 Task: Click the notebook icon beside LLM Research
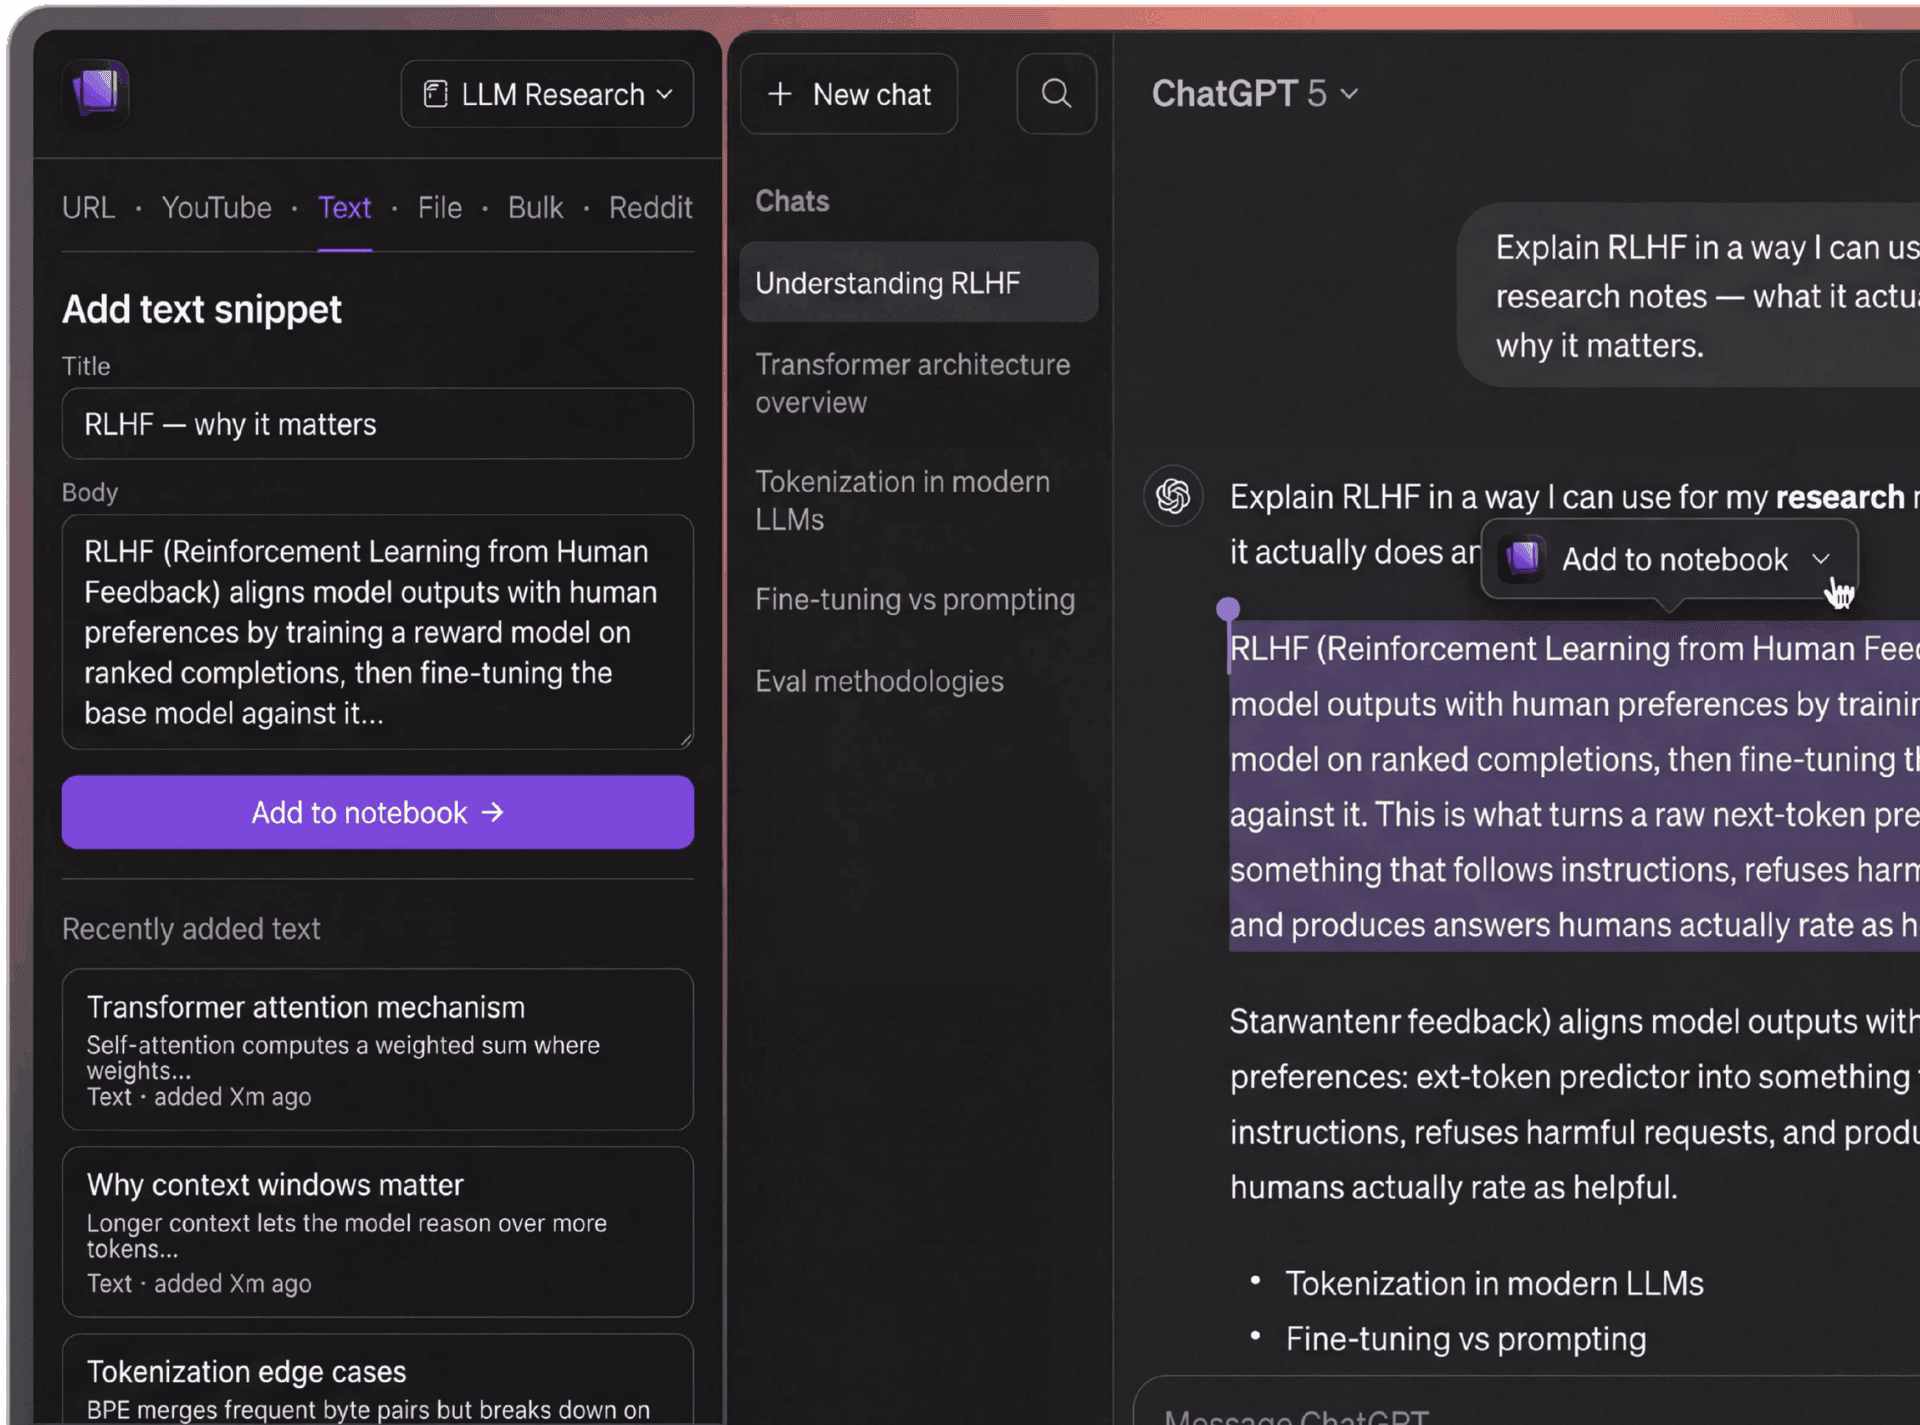[435, 94]
